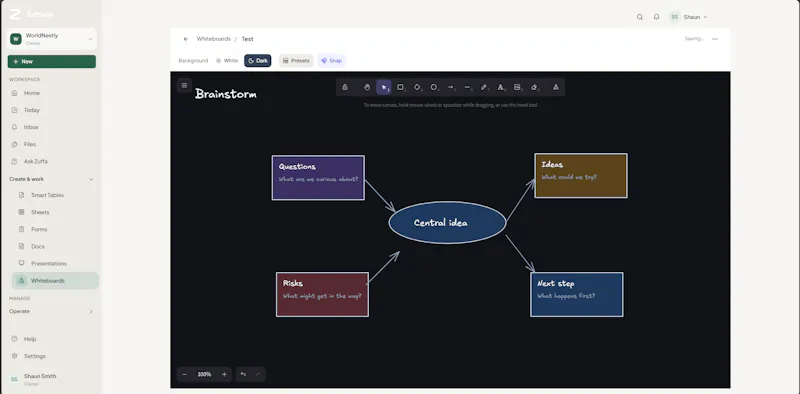The width and height of the screenshot is (800, 394).
Task: Click the New button
Action: tap(52, 61)
